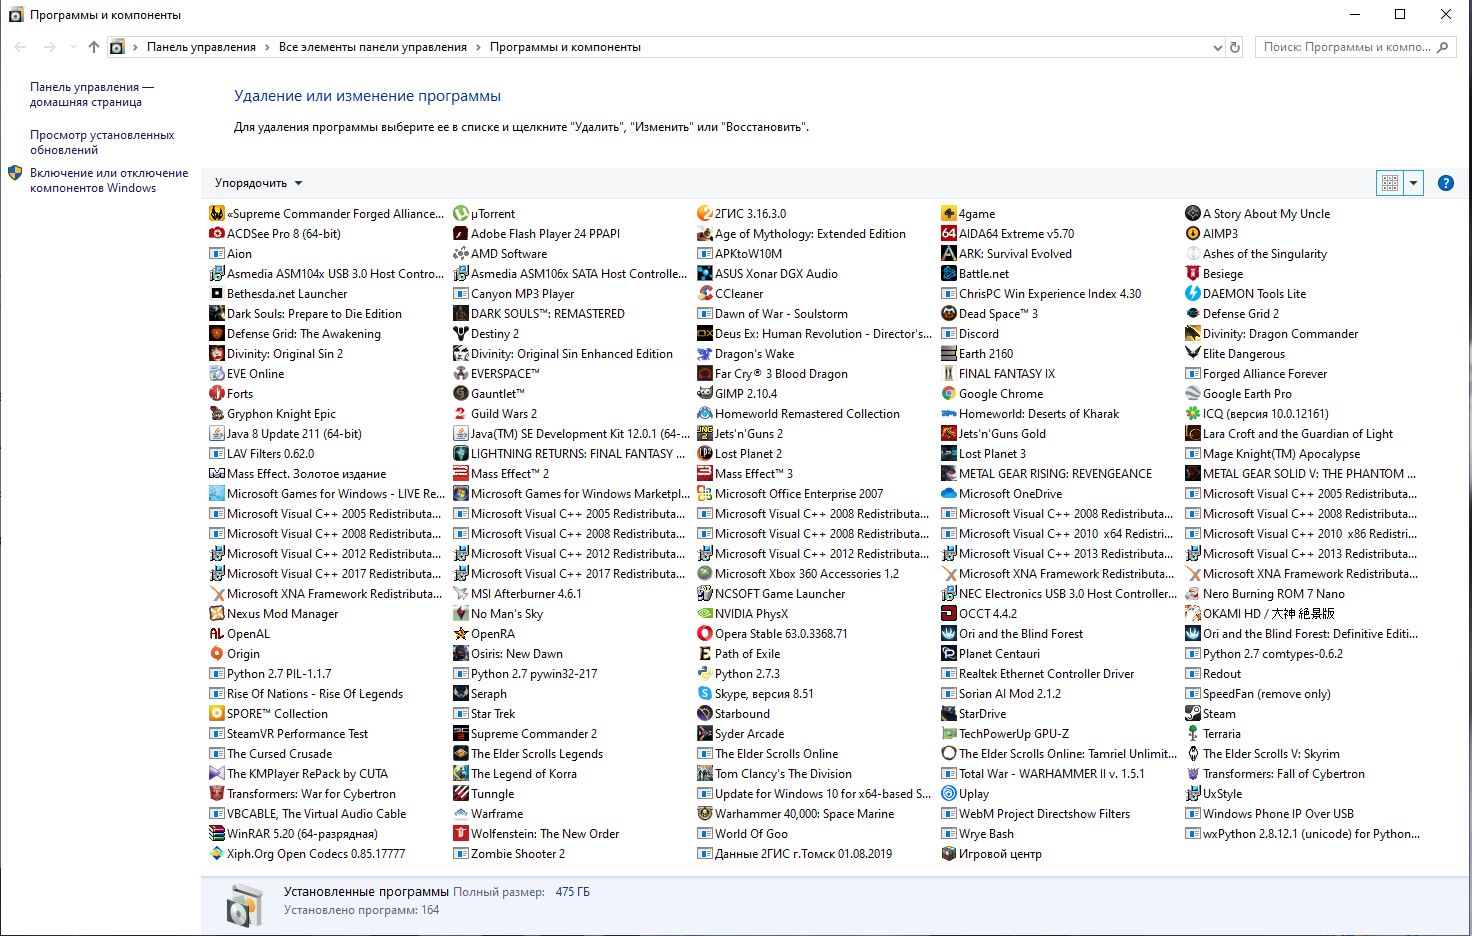
Task: Select the Google Chrome icon
Action: click(949, 393)
